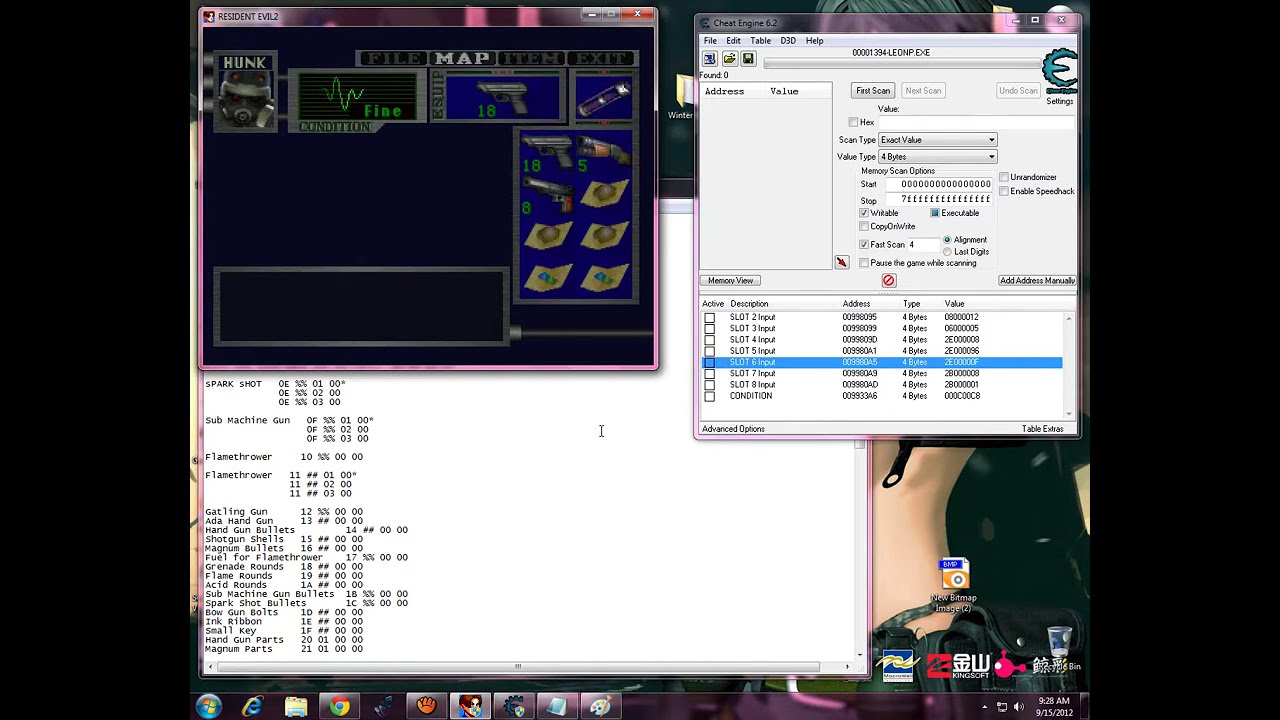1280x720 pixels.
Task: Open the File menu in Cheat Engine
Action: (710, 41)
